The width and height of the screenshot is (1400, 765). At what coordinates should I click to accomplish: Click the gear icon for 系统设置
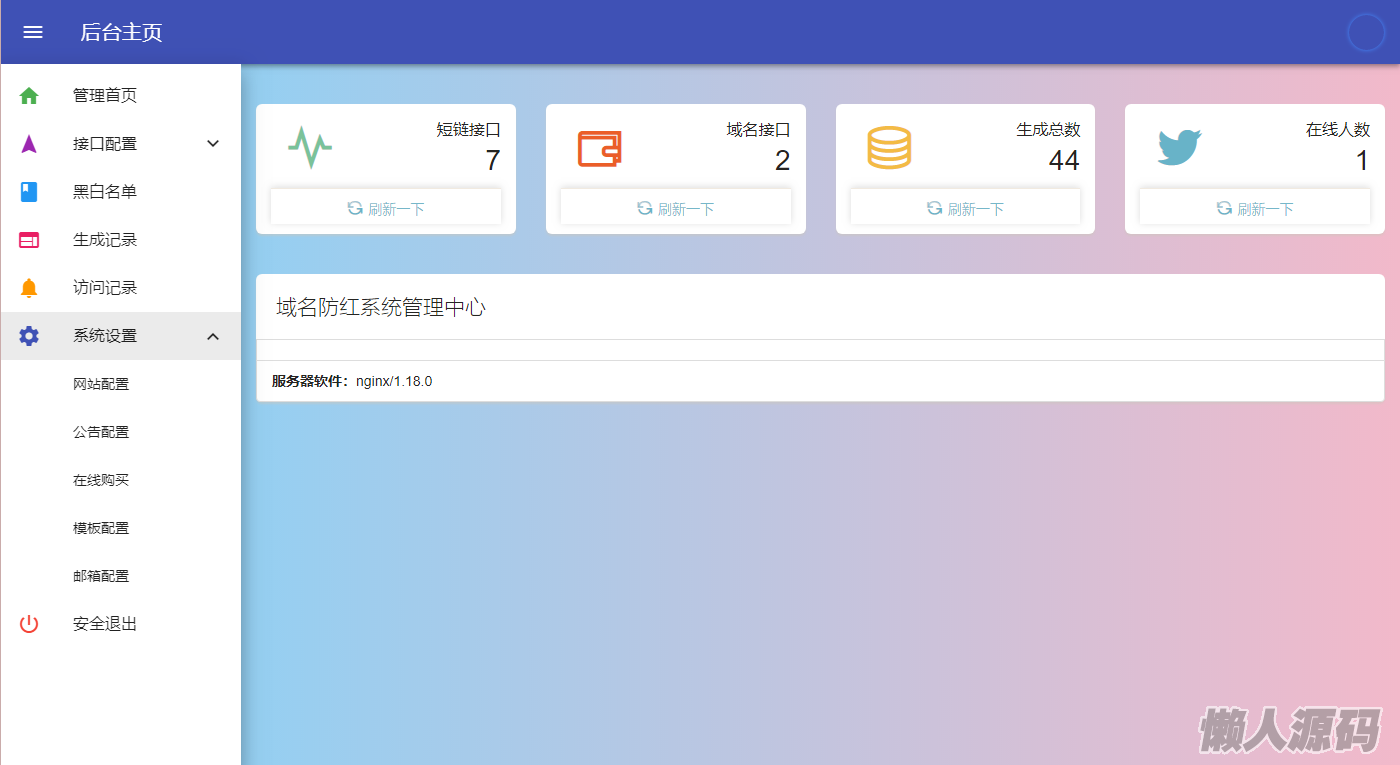point(29,336)
